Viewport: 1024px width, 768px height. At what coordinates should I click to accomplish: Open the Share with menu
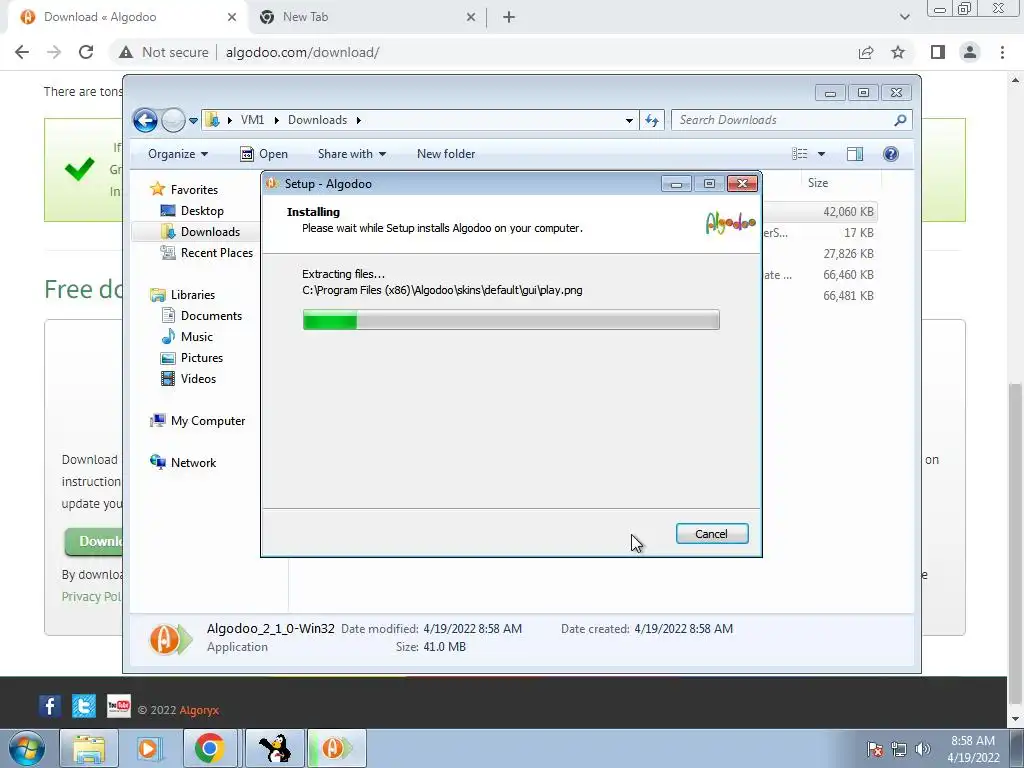[351, 154]
